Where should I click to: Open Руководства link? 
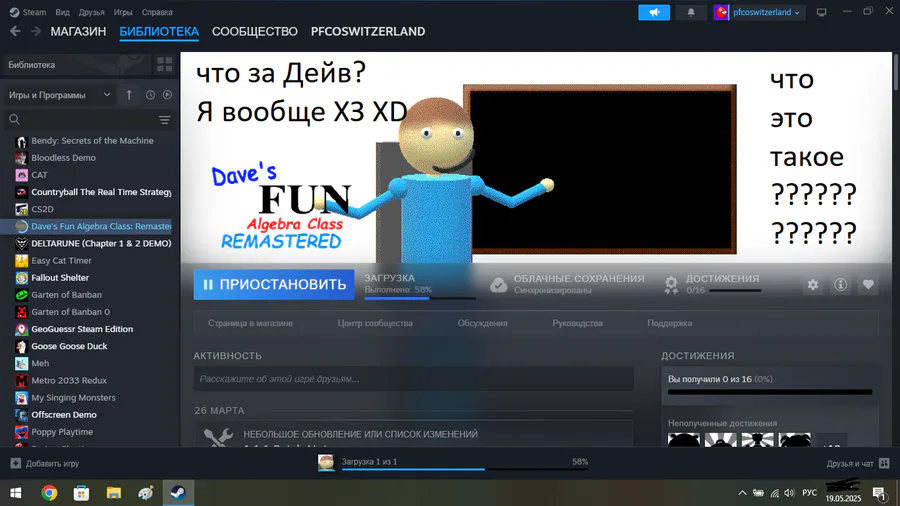click(x=577, y=324)
